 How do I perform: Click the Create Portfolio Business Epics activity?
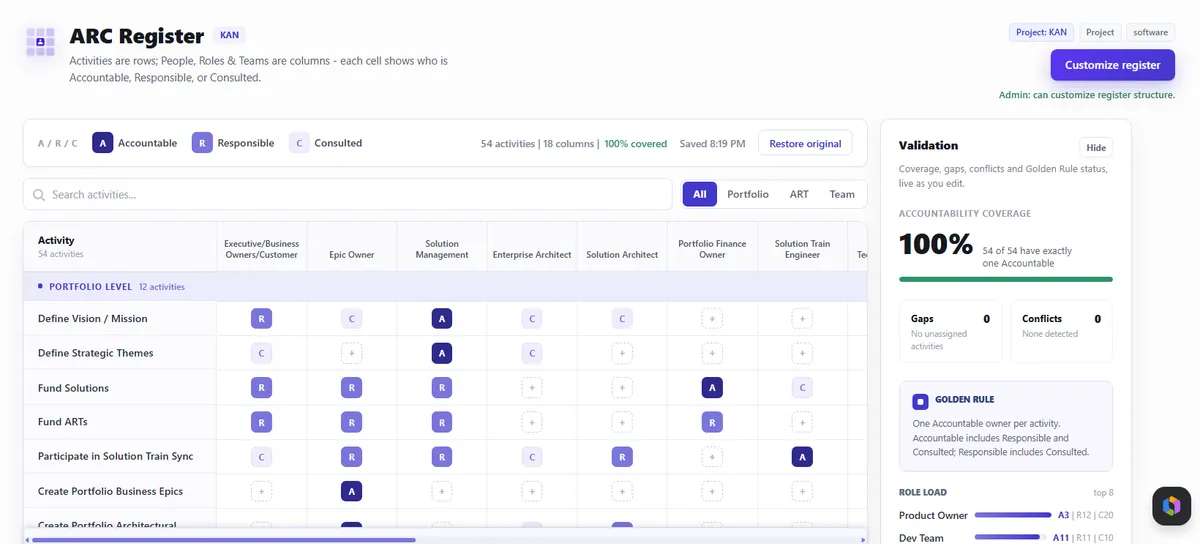tap(110, 491)
